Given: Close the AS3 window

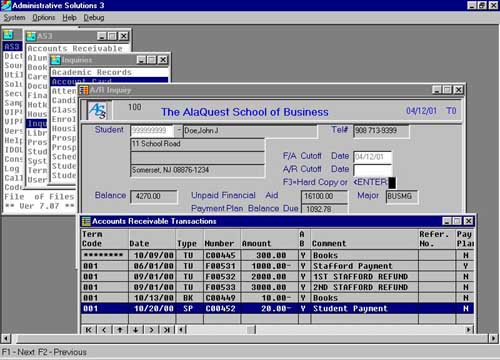Looking at the screenshot, I should pyautogui.click(x=124, y=36).
